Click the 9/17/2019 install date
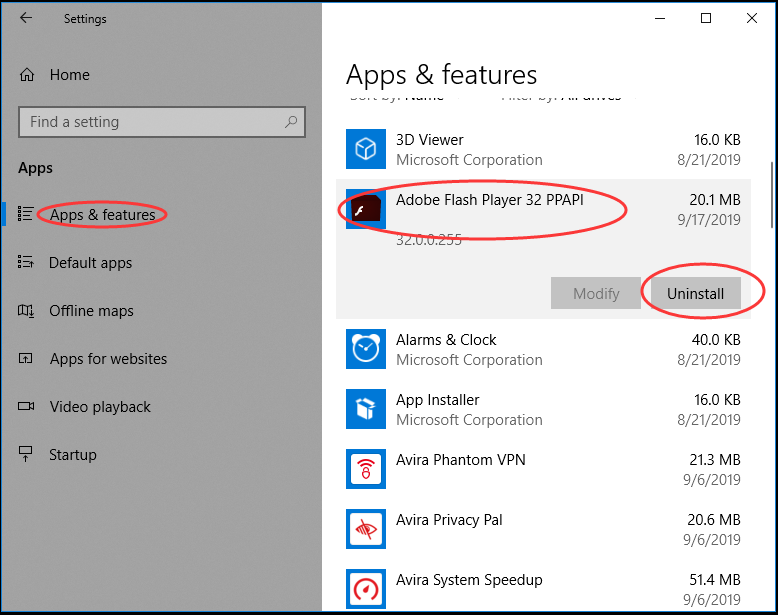The width and height of the screenshot is (778, 615). [709, 219]
